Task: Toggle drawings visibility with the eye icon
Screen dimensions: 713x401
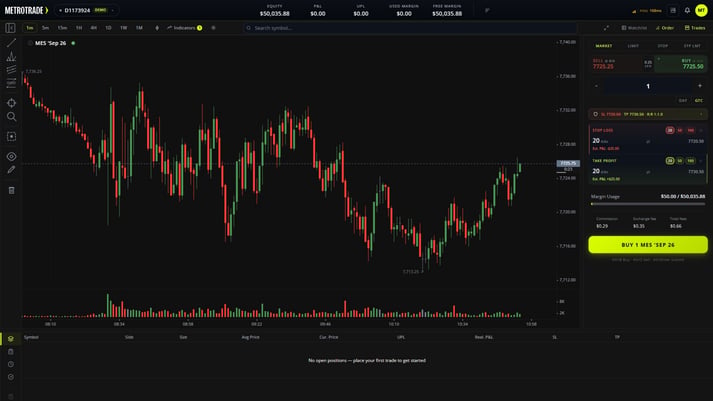Action: click(x=11, y=156)
